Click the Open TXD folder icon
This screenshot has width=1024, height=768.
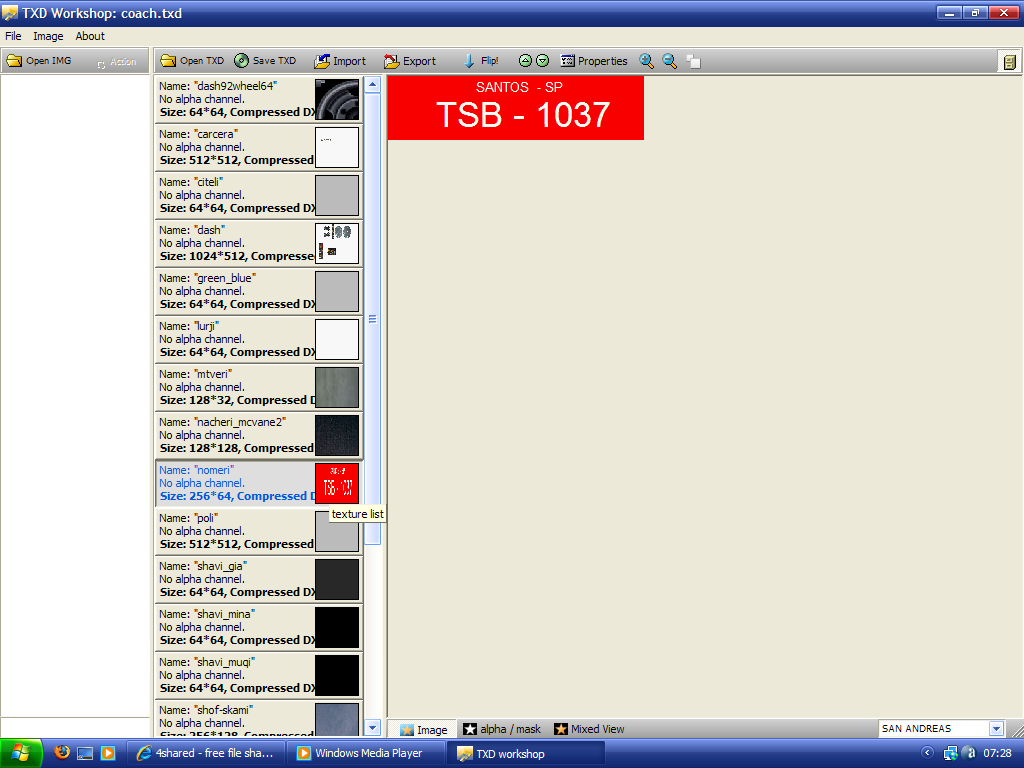(168, 61)
